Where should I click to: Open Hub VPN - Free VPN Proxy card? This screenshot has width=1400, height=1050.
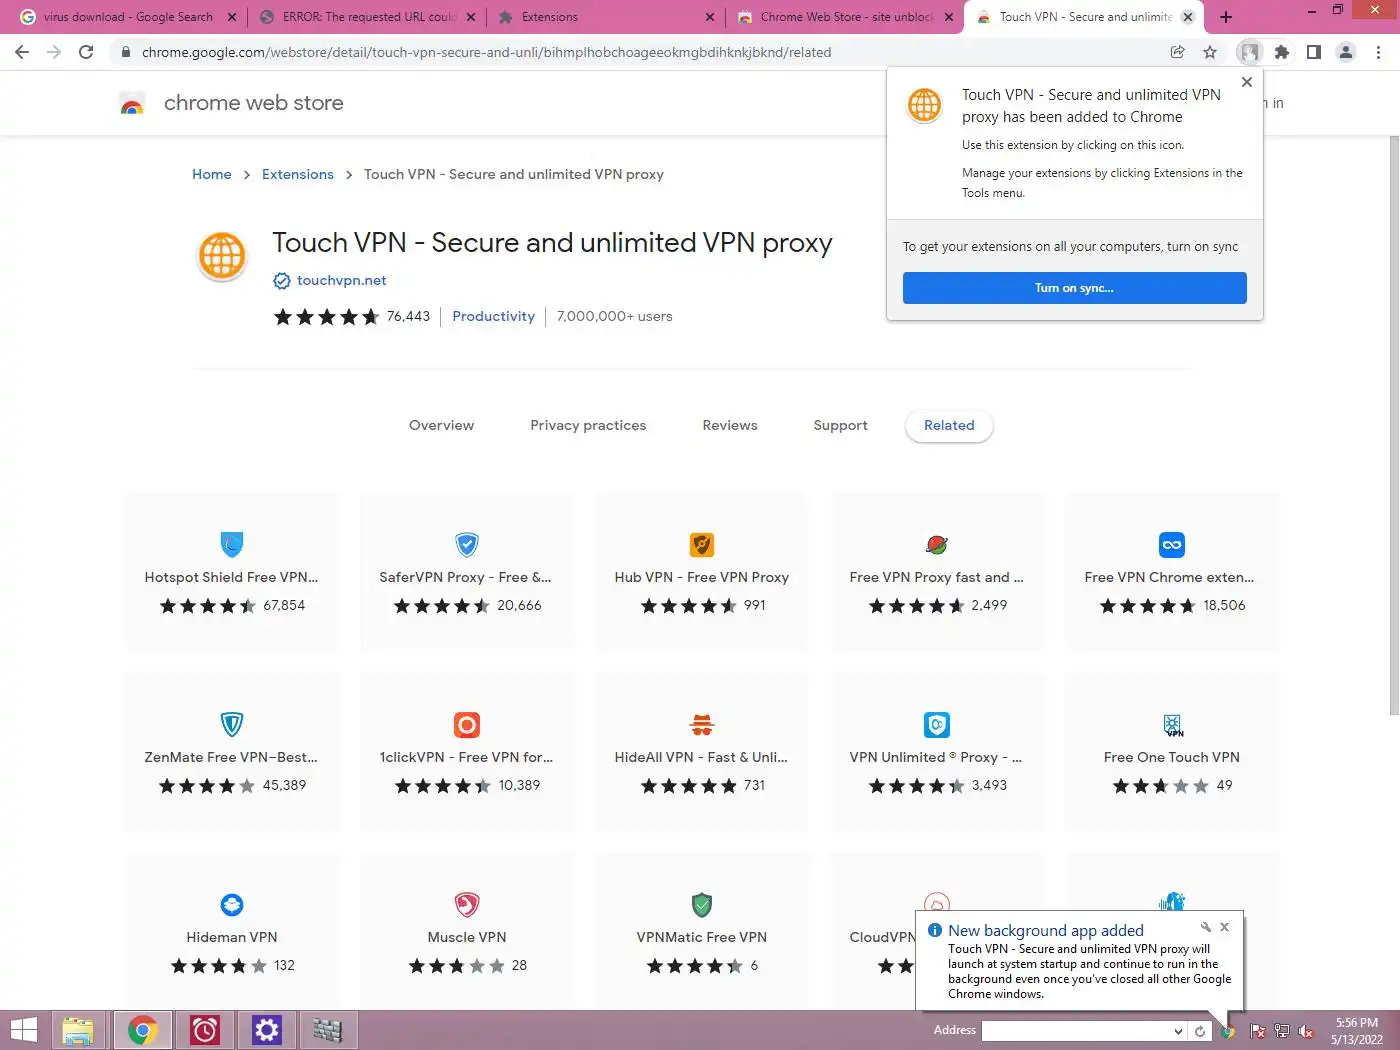tap(702, 572)
